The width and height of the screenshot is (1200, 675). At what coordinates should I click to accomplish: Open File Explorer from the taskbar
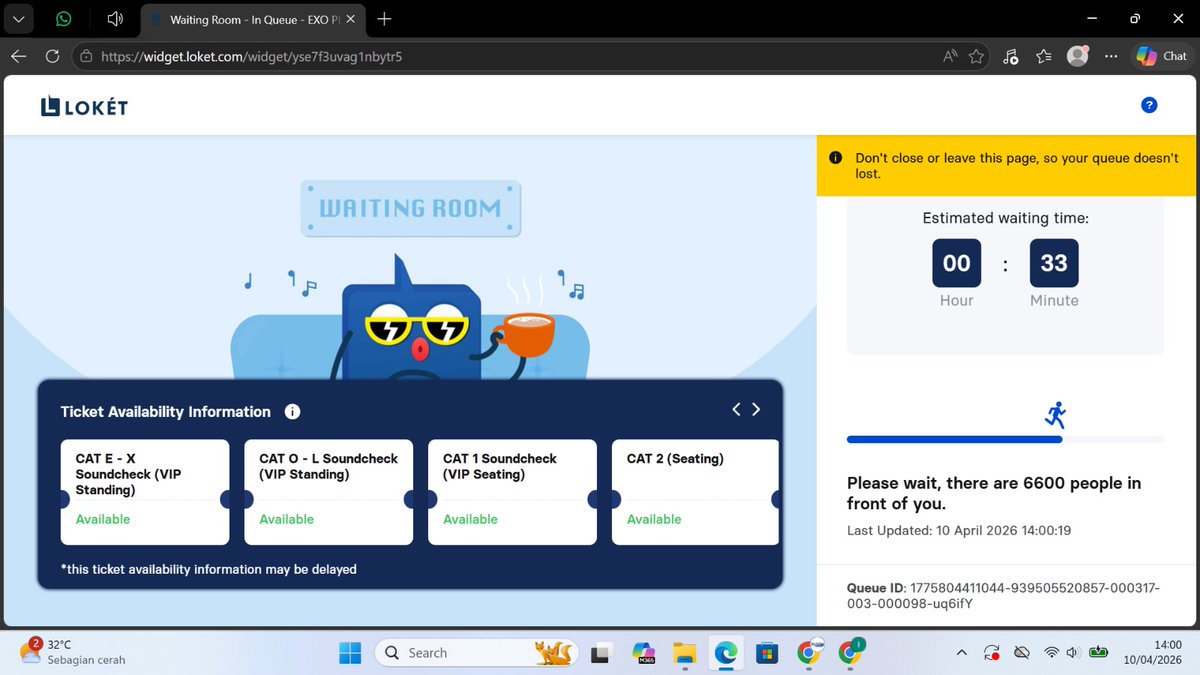click(685, 653)
